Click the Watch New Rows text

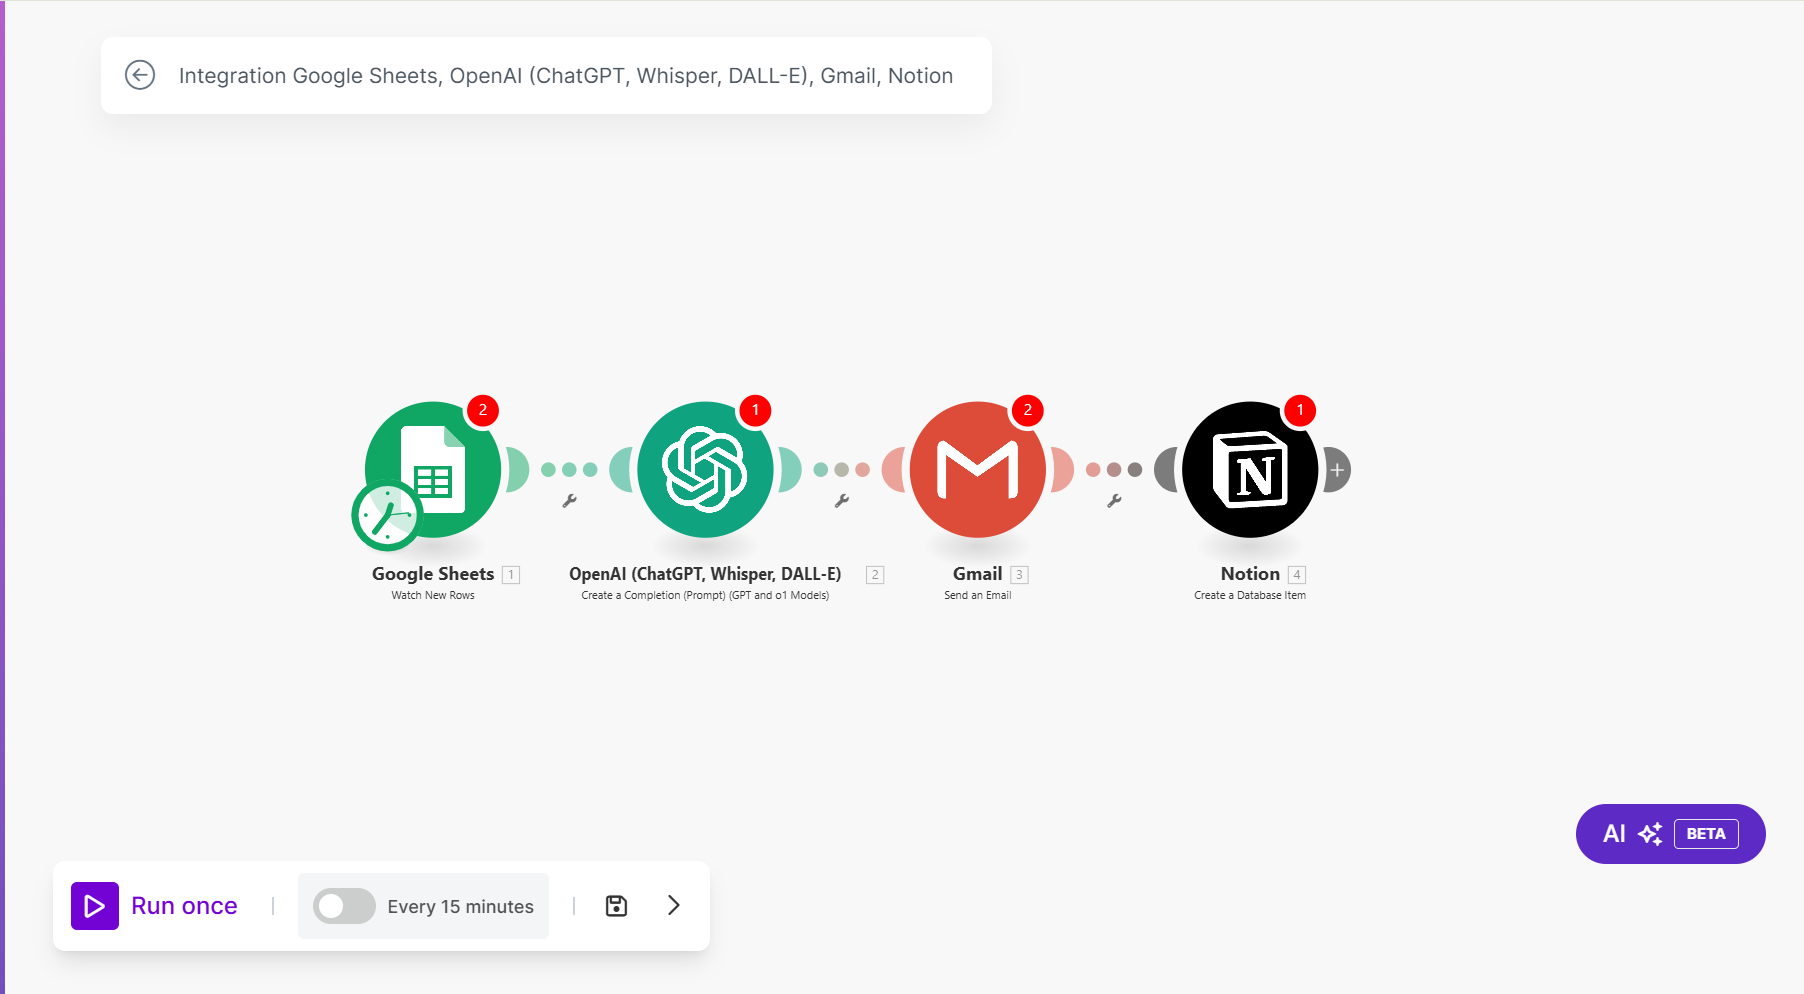(x=433, y=595)
